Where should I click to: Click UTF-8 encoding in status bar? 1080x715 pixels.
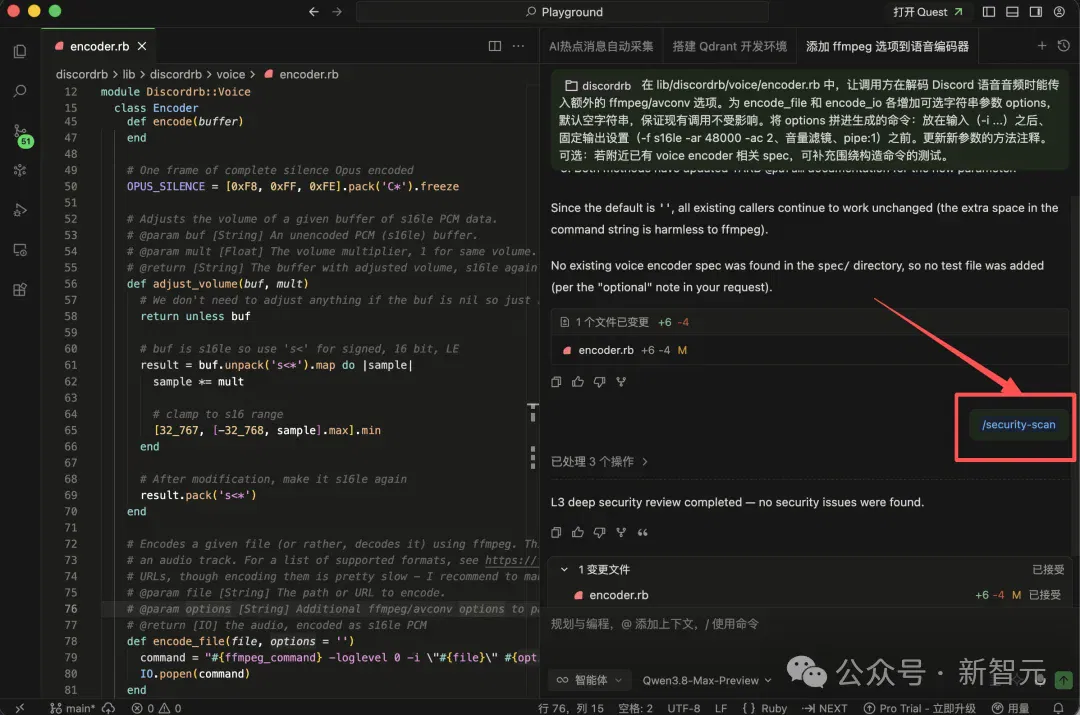point(683,708)
